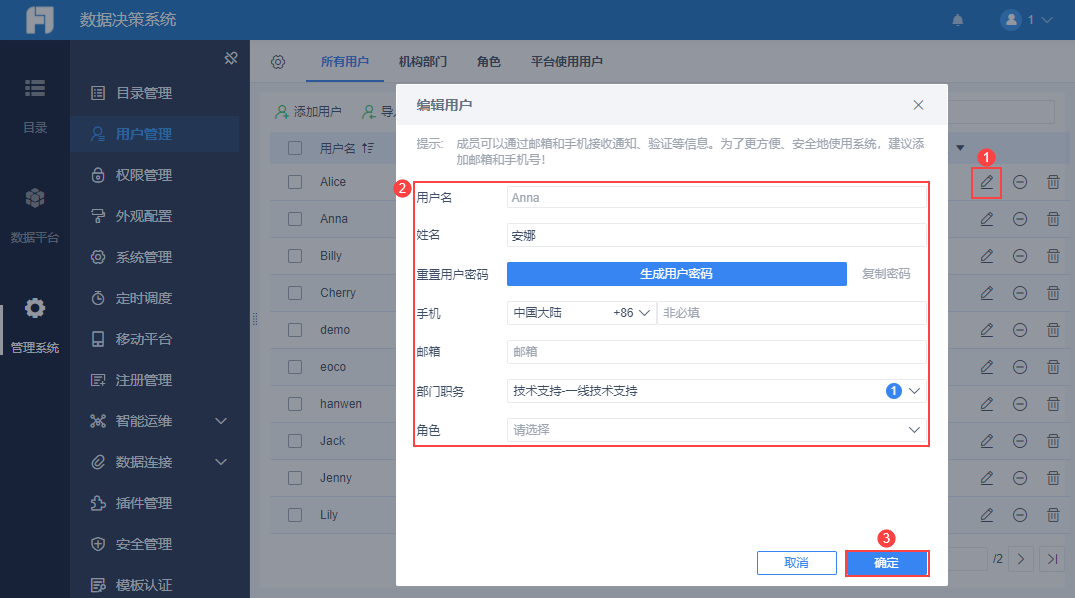Check the eoco row checkbox
This screenshot has height=598, width=1075.
click(295, 367)
